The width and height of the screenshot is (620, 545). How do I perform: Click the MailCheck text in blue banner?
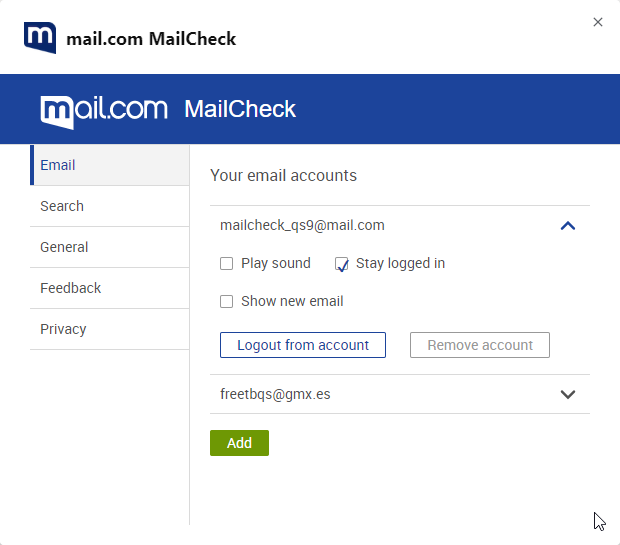(x=240, y=109)
